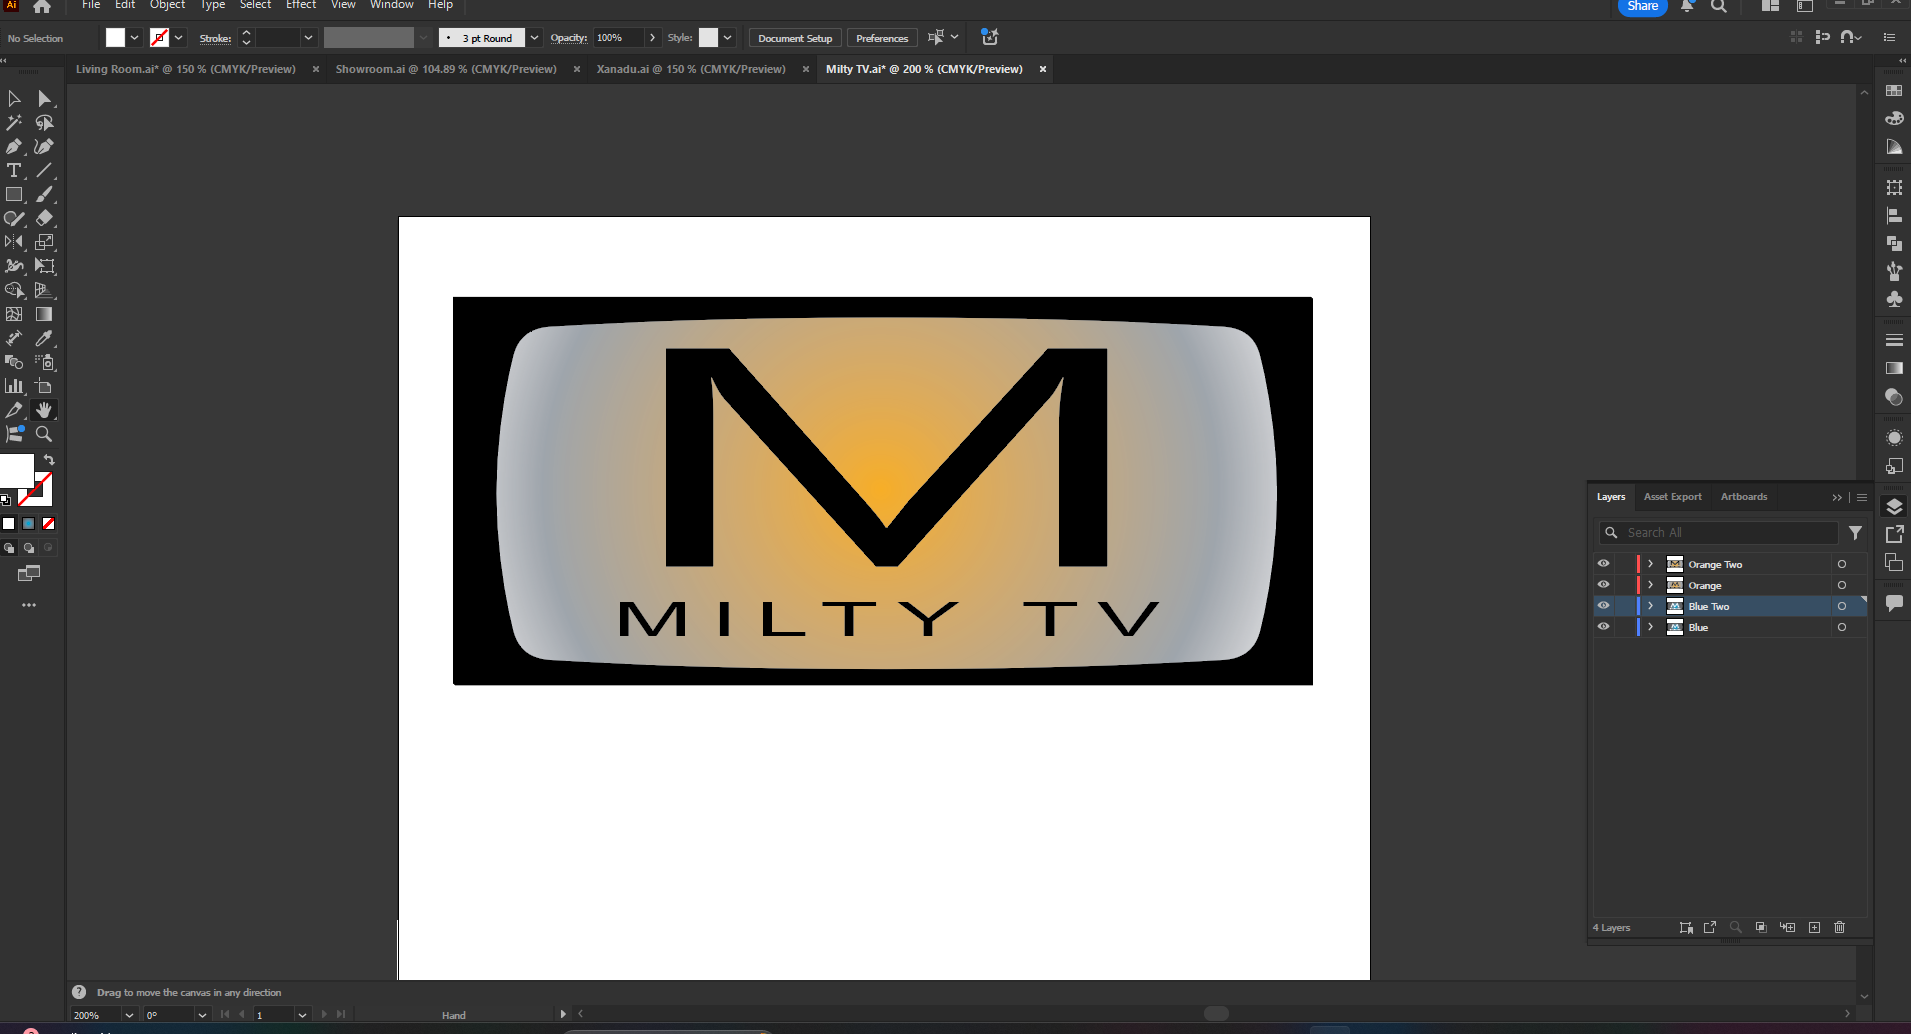Open the stroke weight dropdown
Image resolution: width=1911 pixels, height=1034 pixels.
pyautogui.click(x=308, y=38)
